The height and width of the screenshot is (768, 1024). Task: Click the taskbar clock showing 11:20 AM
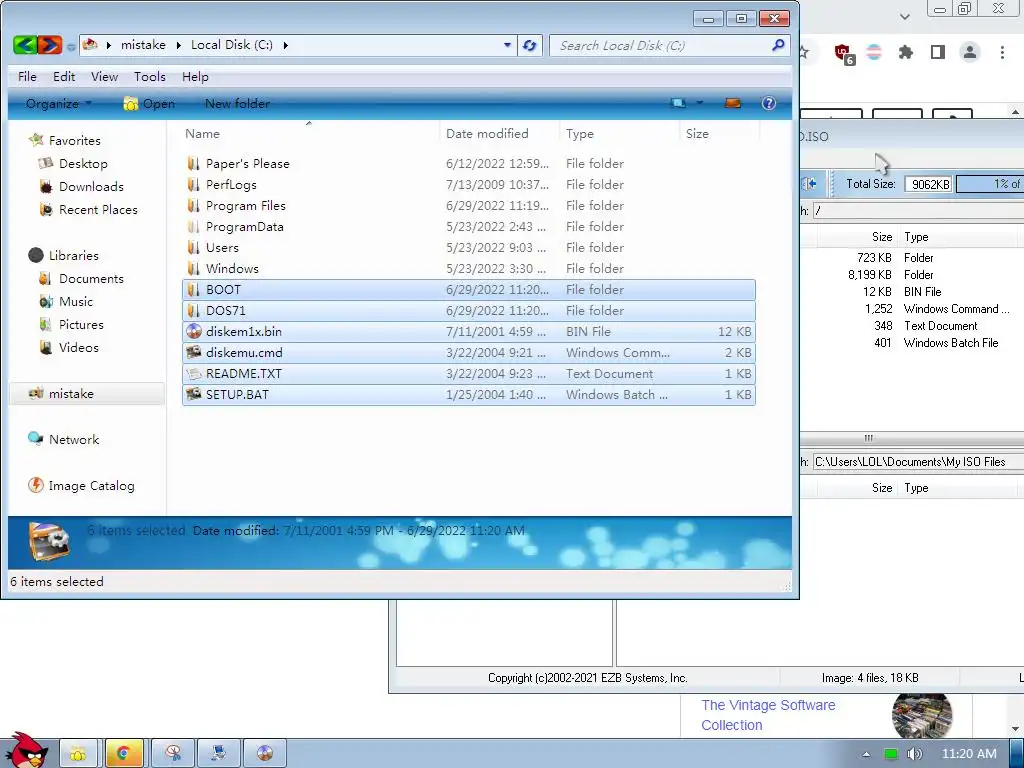(x=969, y=754)
